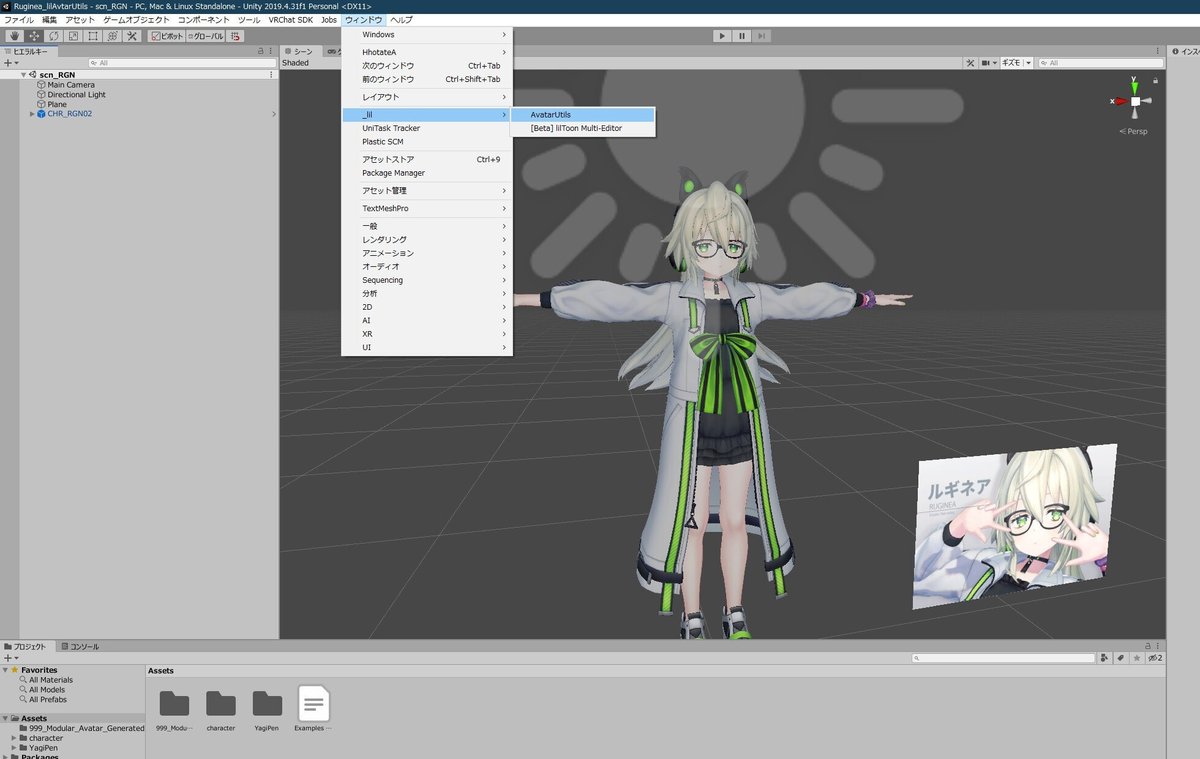
Task: Open the Windows submenu entry
Action: 427,35
